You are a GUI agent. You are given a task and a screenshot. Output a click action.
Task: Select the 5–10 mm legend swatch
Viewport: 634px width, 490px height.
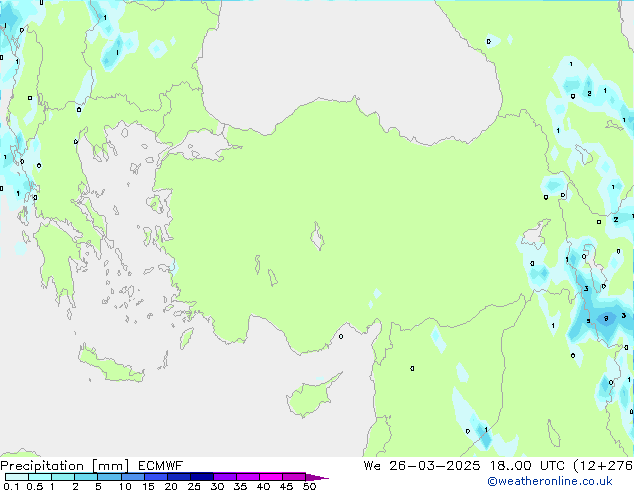(109, 477)
